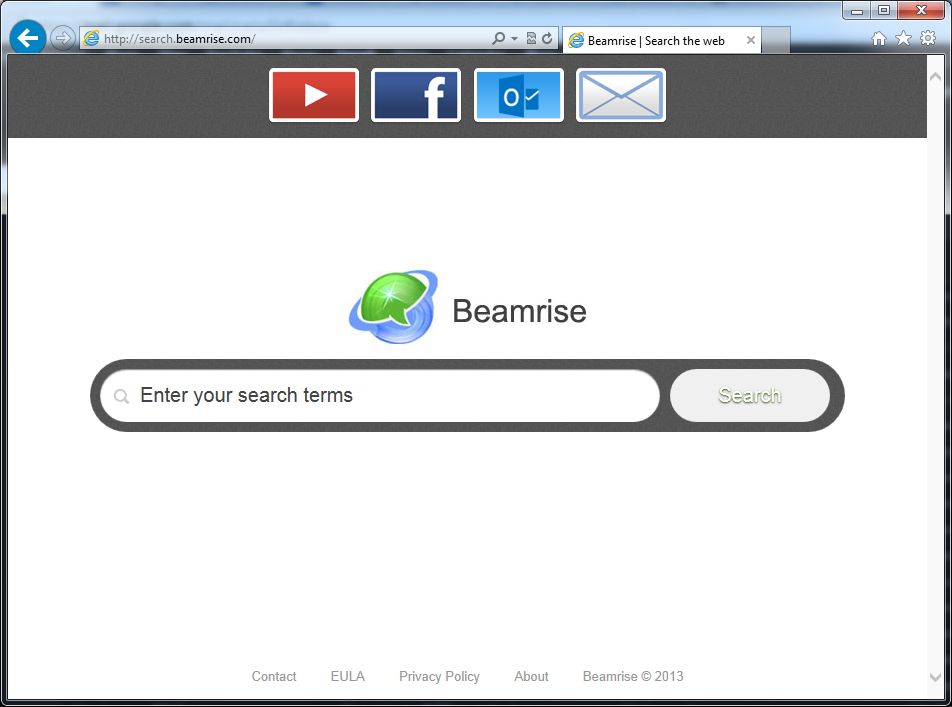
Task: Click the Beamrise logo icon
Action: pyautogui.click(x=393, y=307)
